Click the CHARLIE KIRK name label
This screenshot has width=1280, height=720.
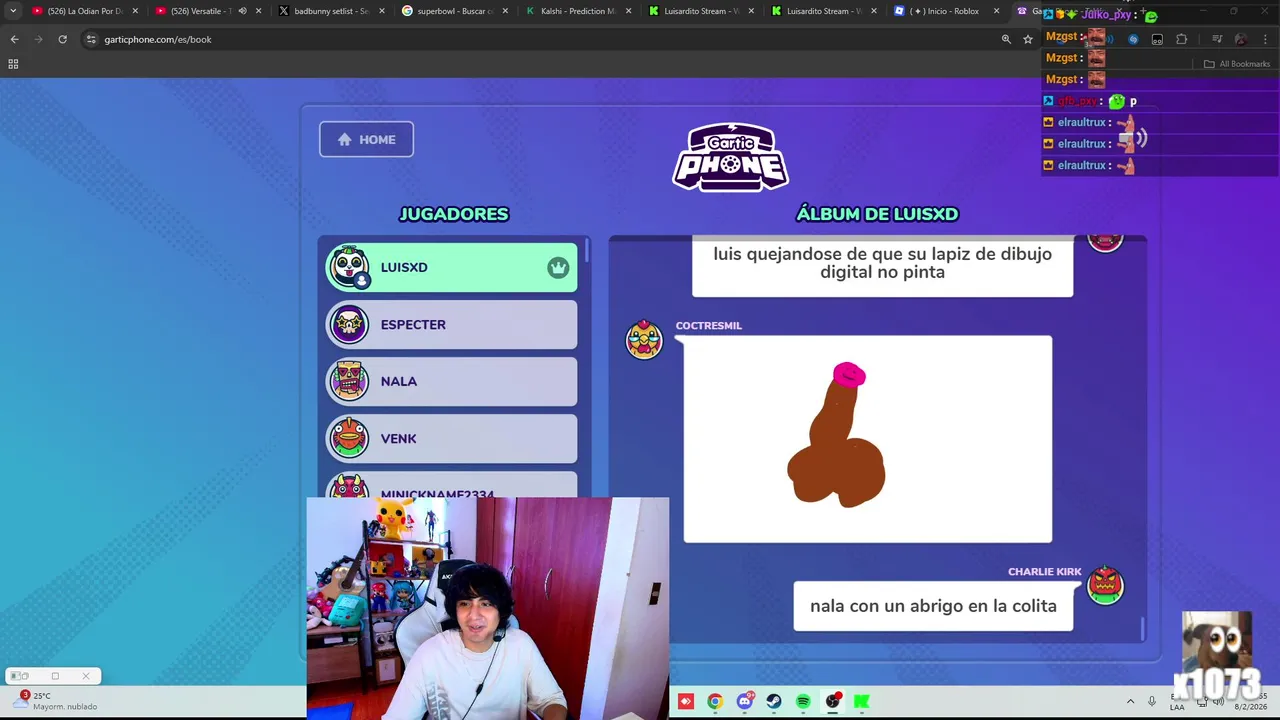pos(1044,571)
